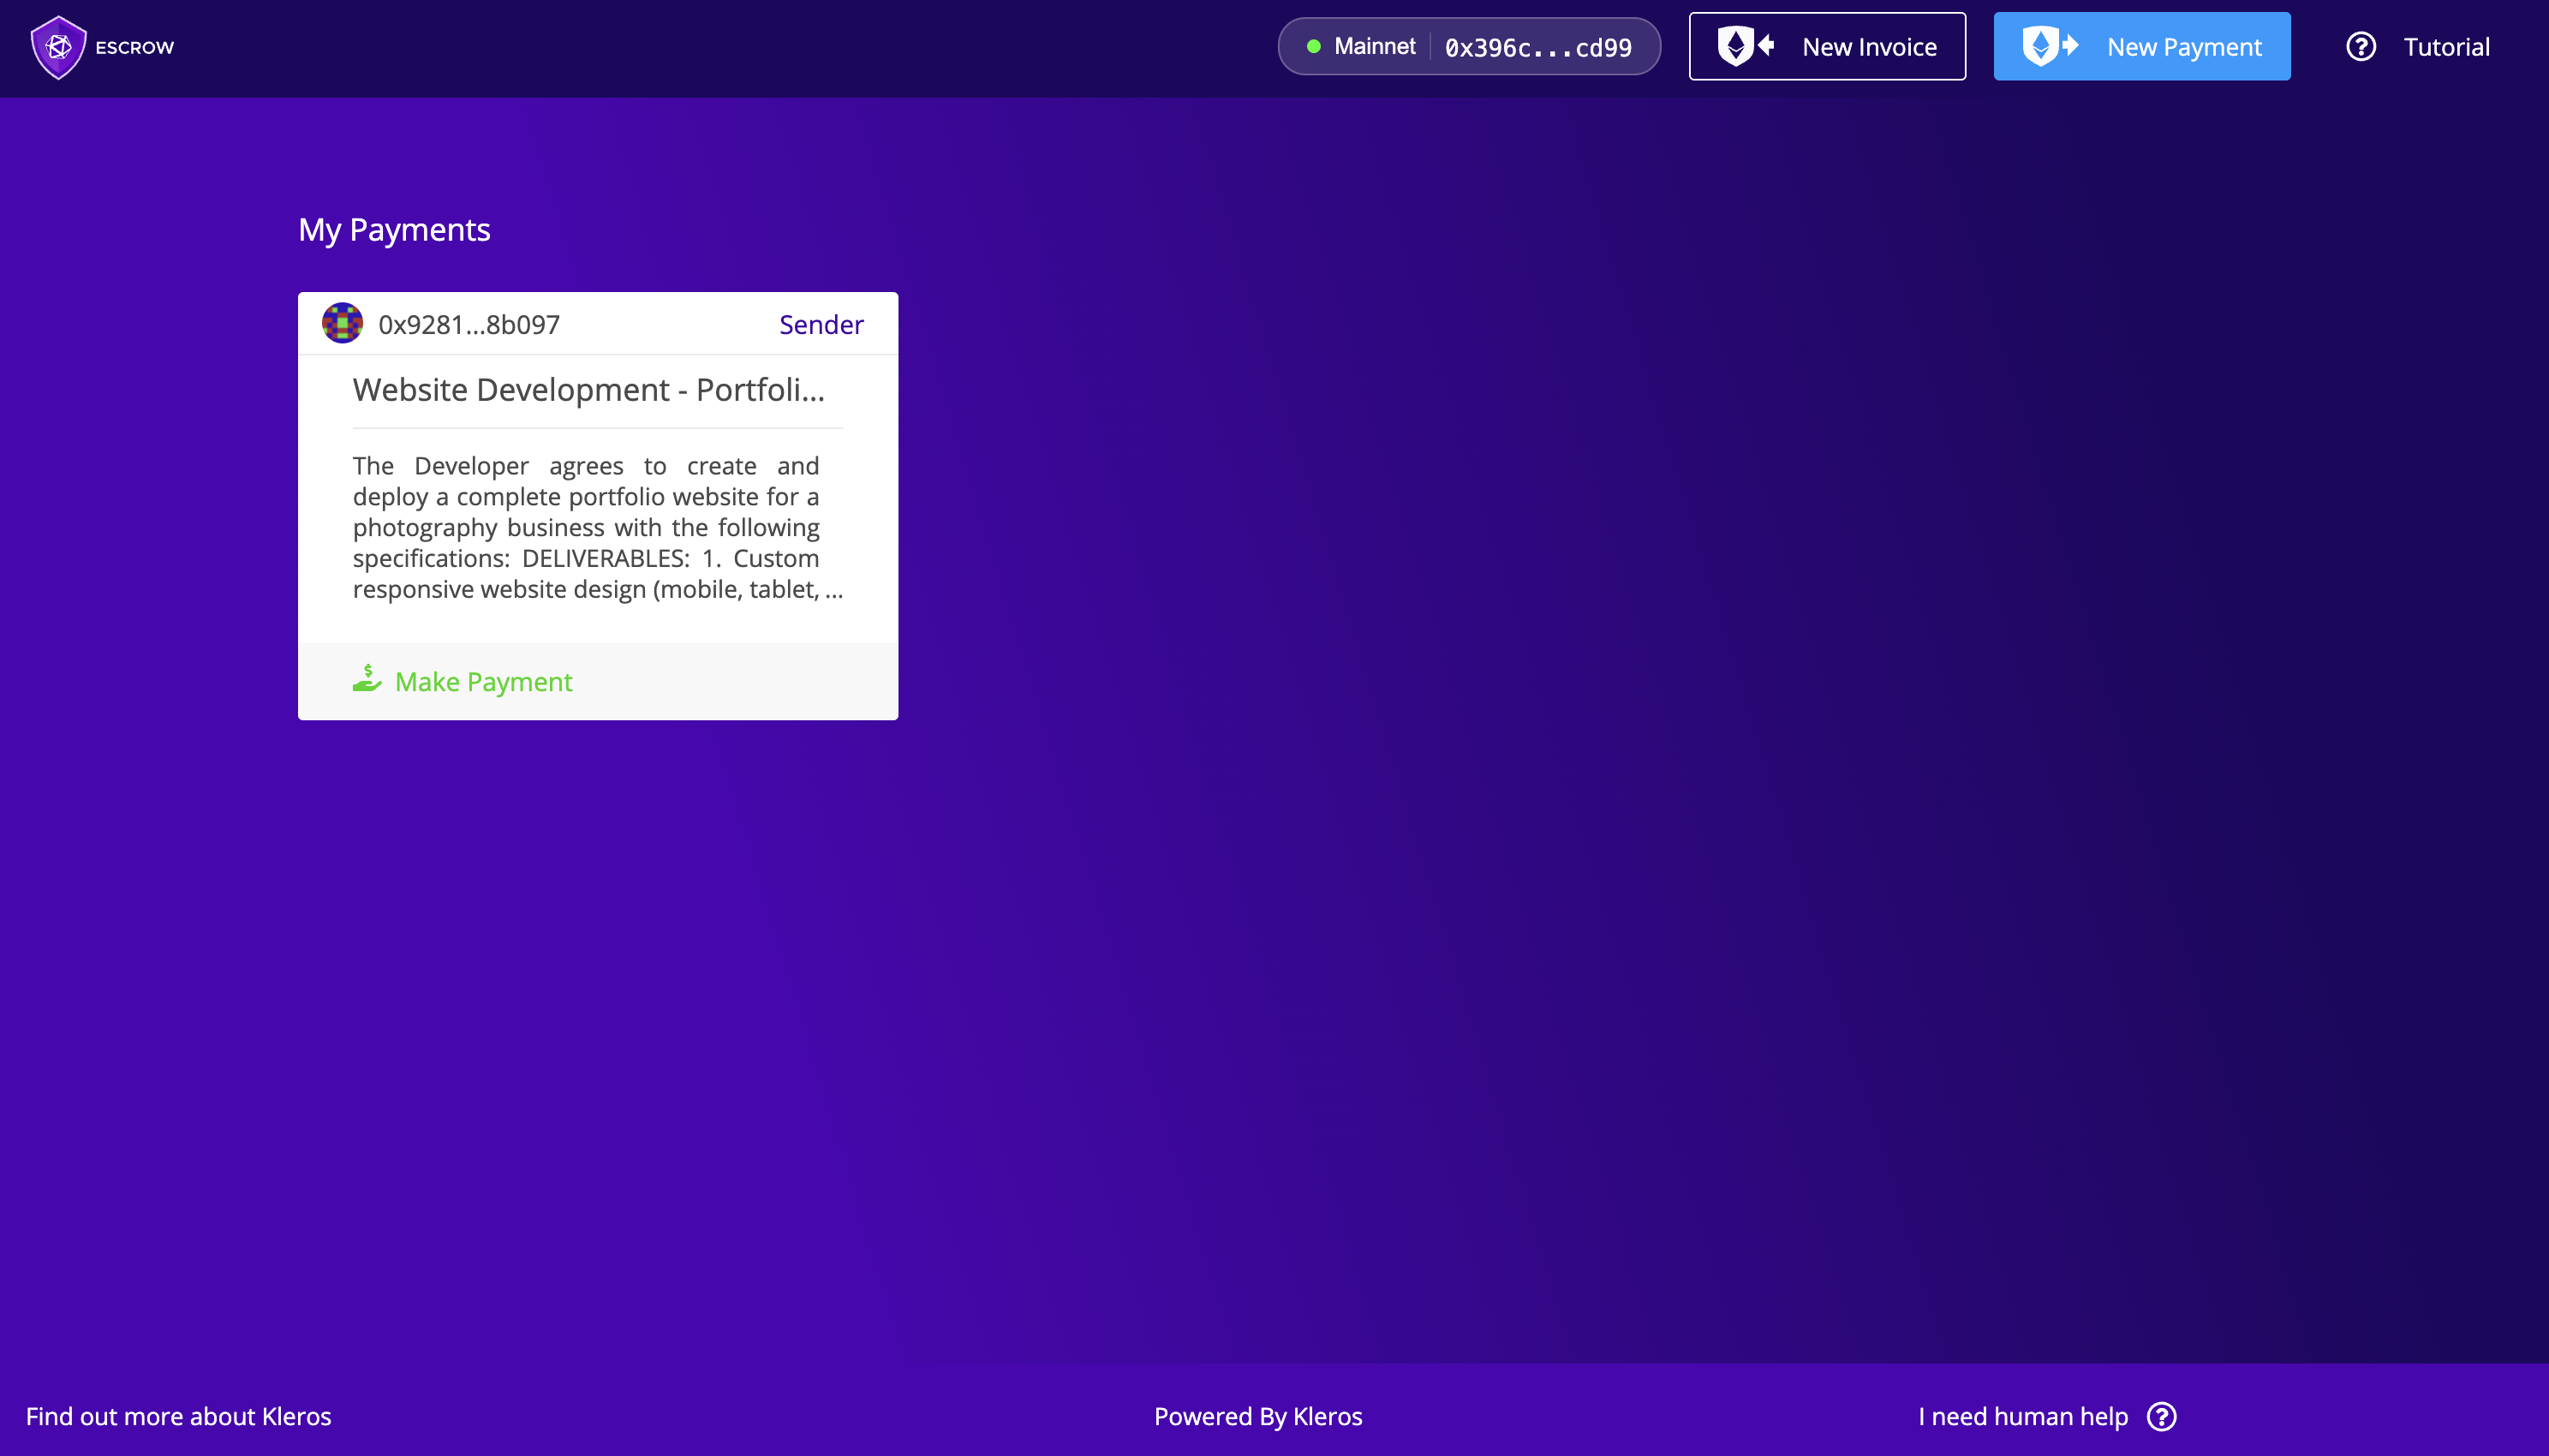Click the Kleros Escrow shield logo
The width and height of the screenshot is (2549, 1456).
tap(58, 47)
